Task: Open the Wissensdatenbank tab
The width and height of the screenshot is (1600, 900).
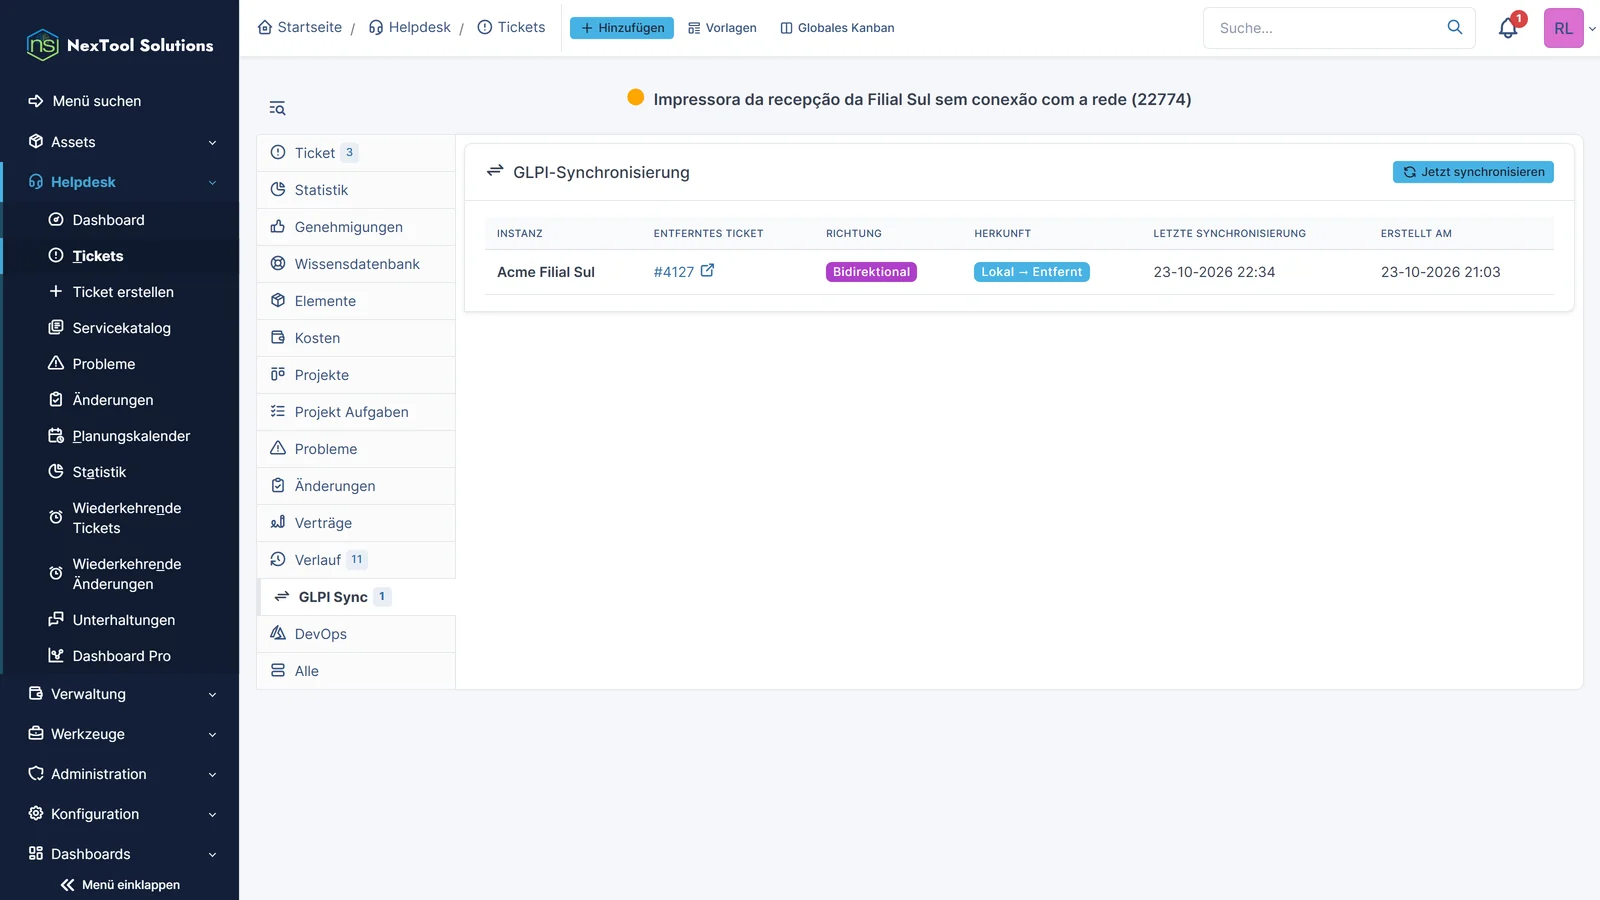Action: pyautogui.click(x=356, y=264)
